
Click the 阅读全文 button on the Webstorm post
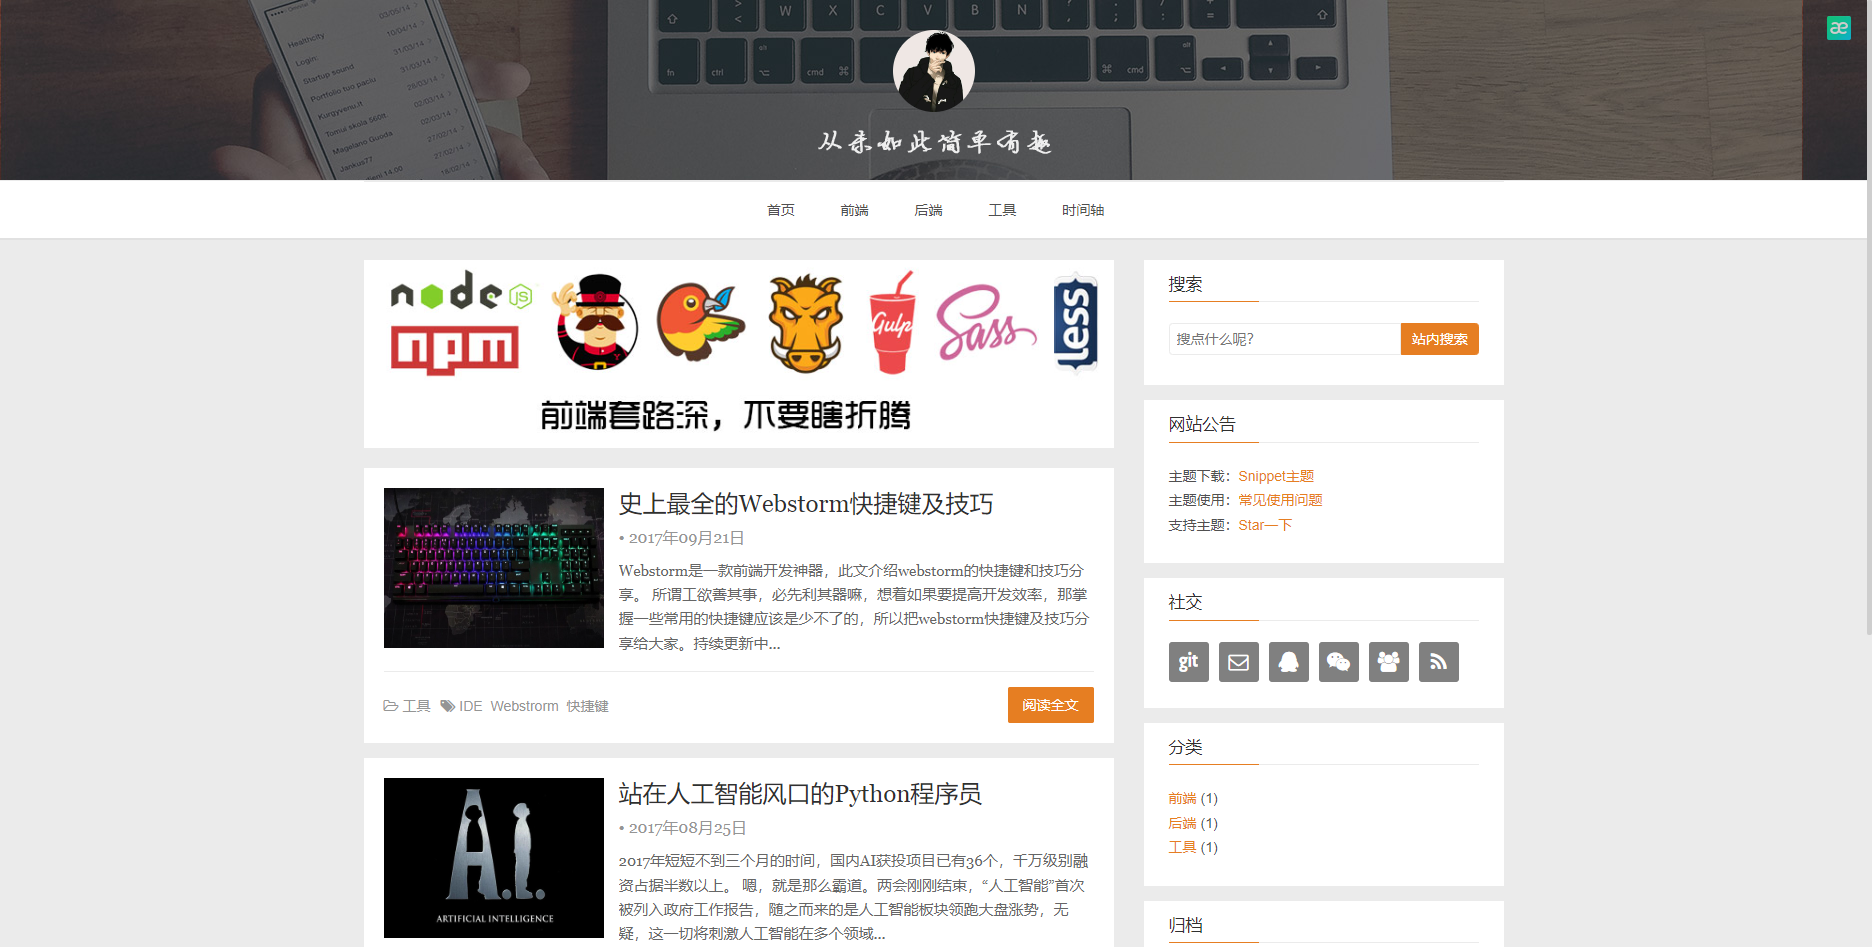[1050, 705]
